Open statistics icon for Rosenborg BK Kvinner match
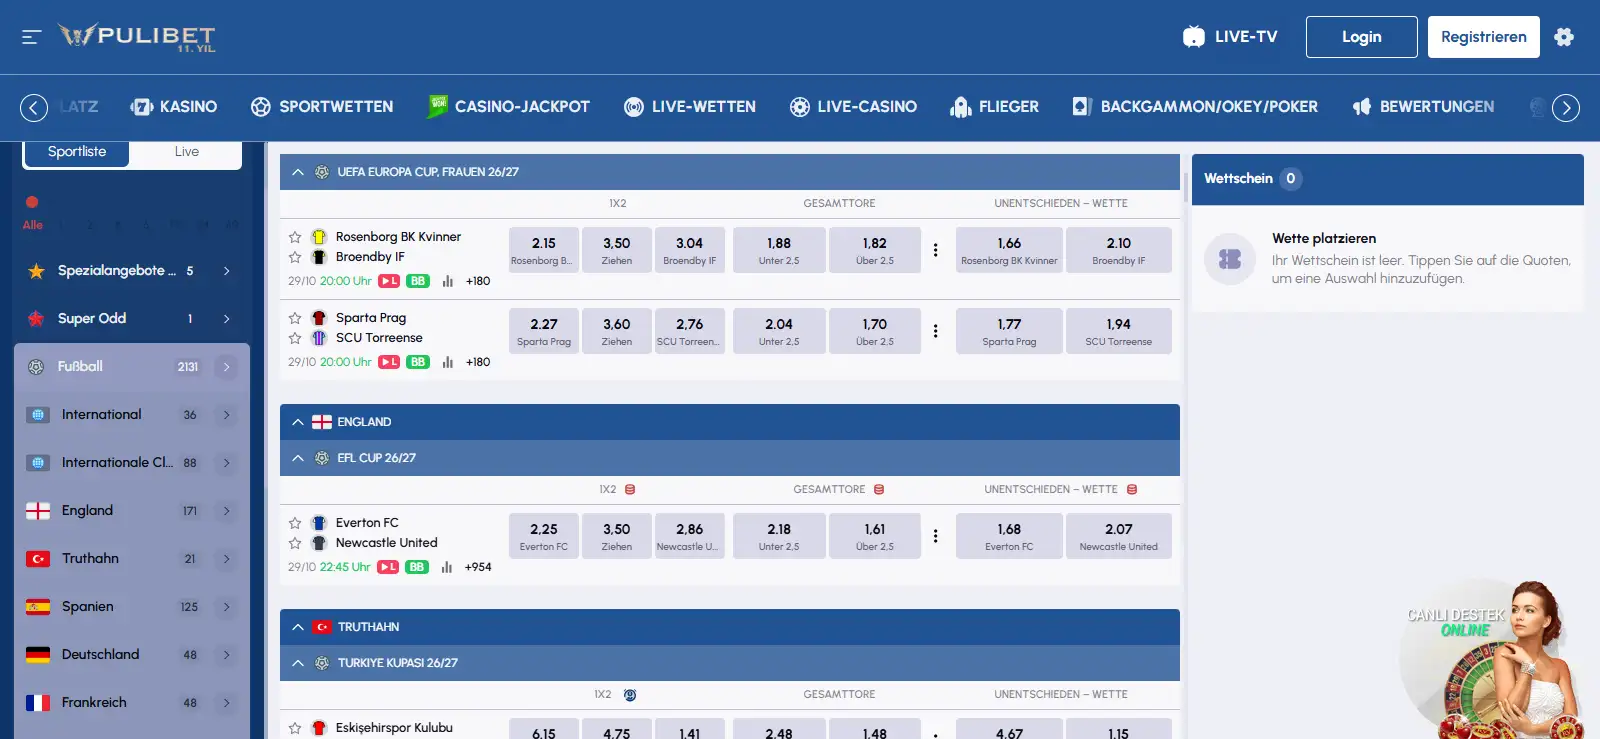Screen dimensions: 1600x739 [448, 281]
